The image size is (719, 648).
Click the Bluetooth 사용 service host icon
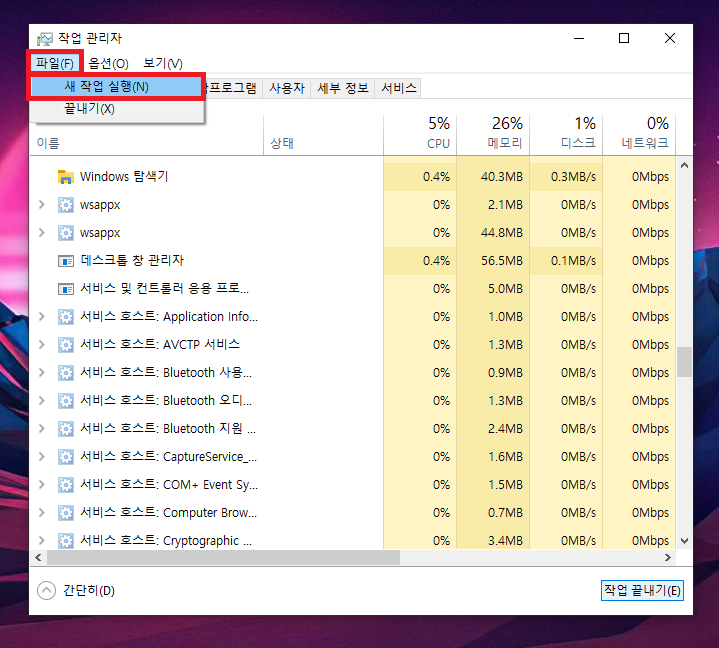[66, 373]
